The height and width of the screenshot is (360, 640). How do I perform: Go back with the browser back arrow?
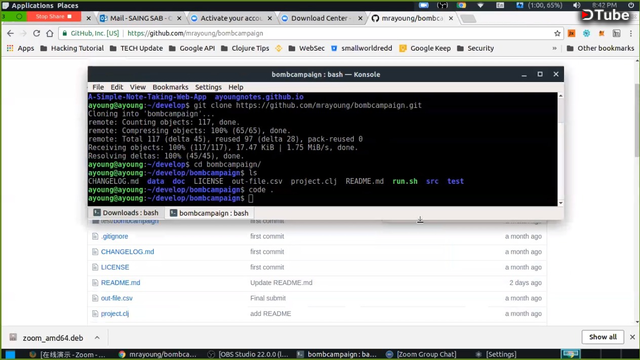(10, 33)
